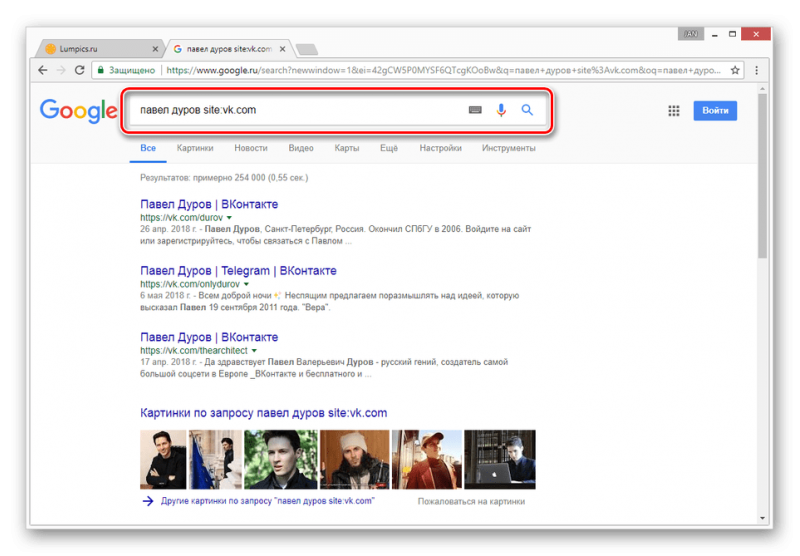Screen dimensions: 800x556
Task: Expand dropdown arrow next to vk.com/thearchitect
Action: 254,351
